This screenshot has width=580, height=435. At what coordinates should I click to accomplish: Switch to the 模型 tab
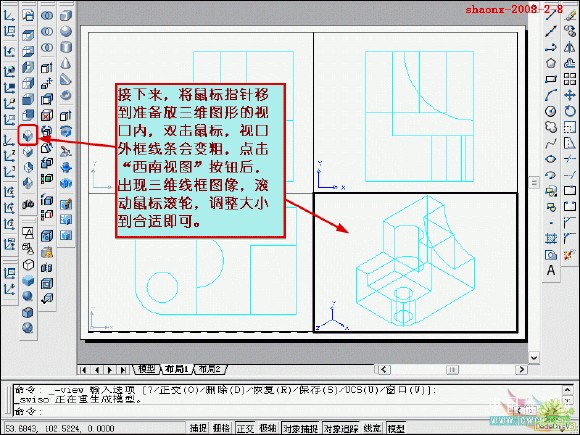pos(146,369)
